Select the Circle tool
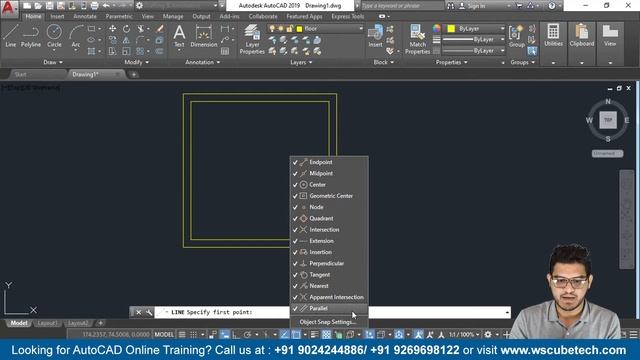The width and height of the screenshot is (640, 360). [54, 36]
